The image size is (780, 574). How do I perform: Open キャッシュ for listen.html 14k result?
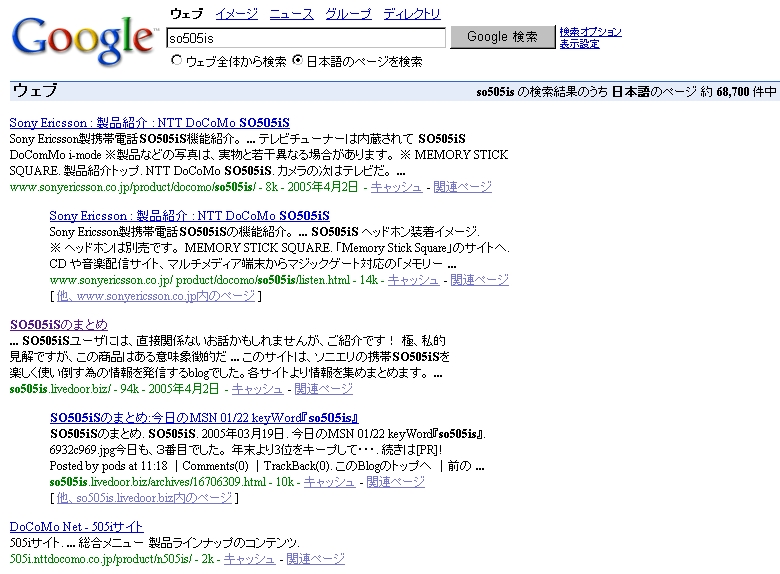click(x=413, y=280)
